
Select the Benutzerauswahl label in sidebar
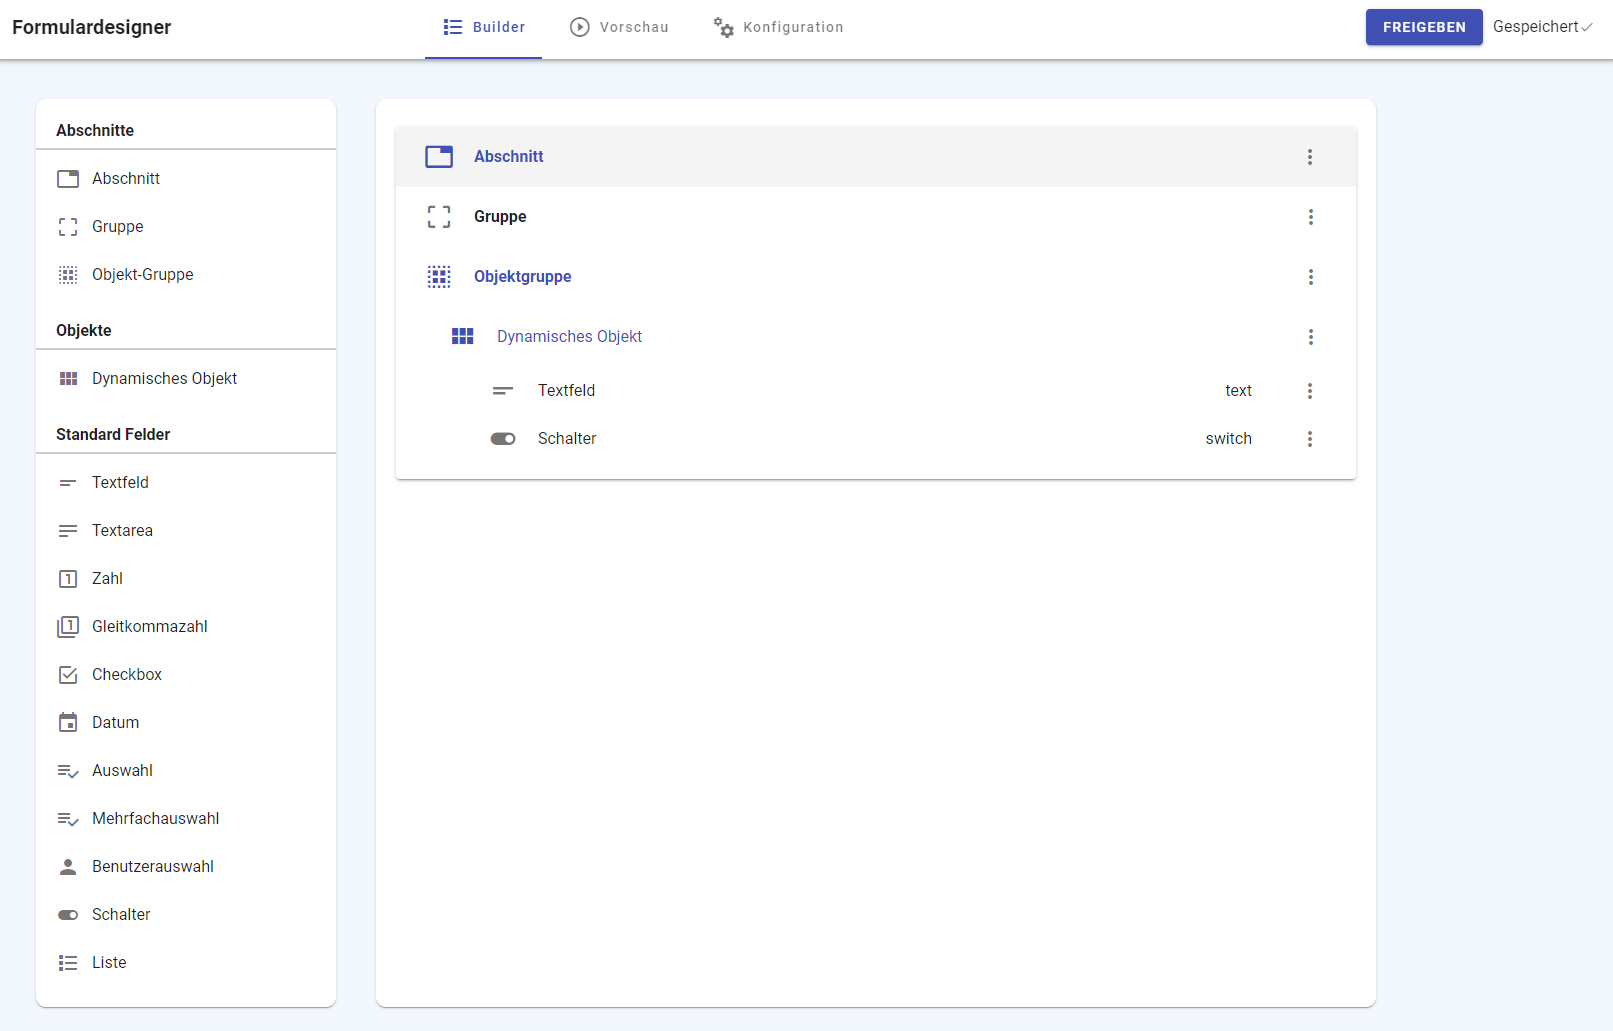153,867
